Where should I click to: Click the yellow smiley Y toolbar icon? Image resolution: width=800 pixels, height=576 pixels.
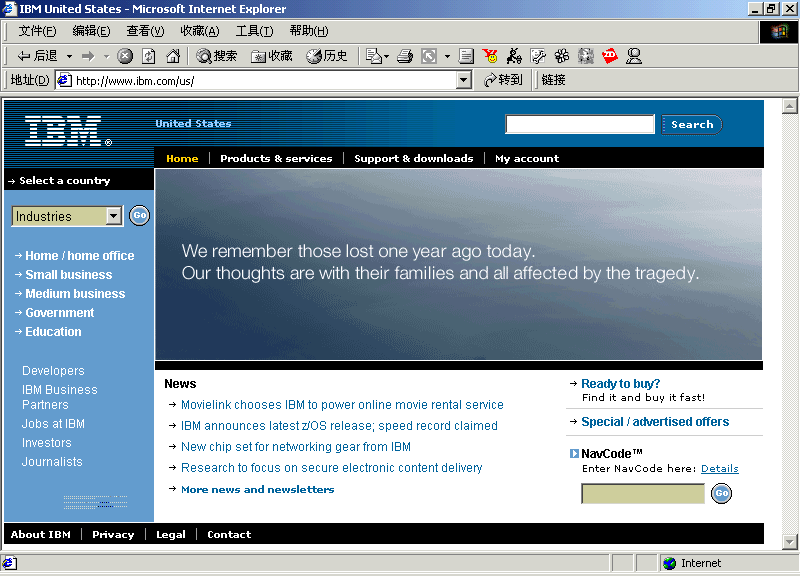pos(490,56)
